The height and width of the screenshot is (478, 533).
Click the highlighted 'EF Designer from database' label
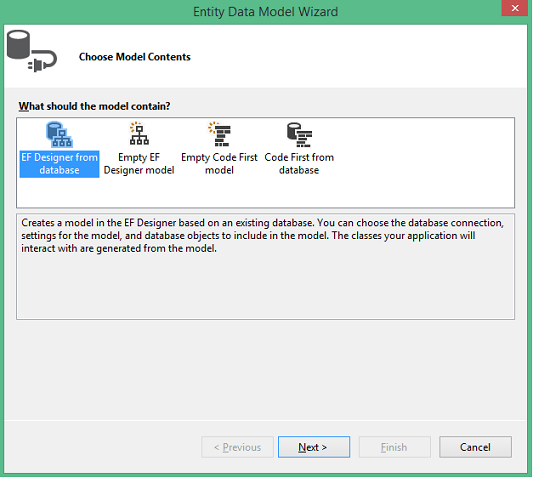(x=59, y=164)
